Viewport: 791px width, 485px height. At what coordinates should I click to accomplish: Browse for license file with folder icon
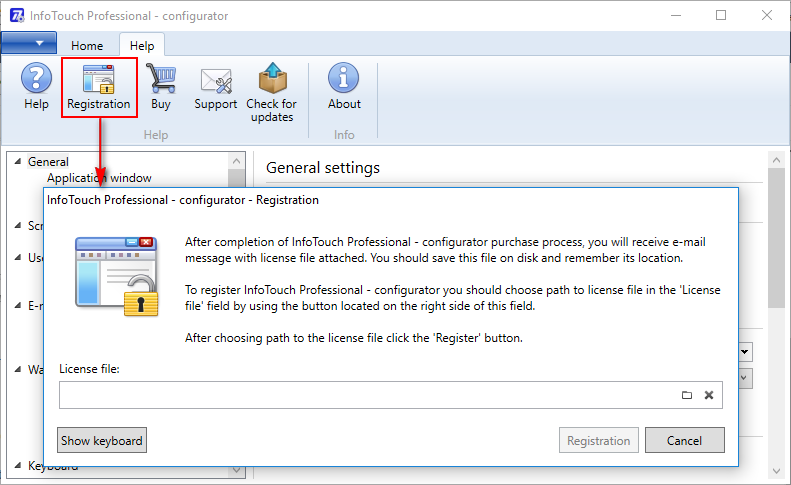point(687,395)
